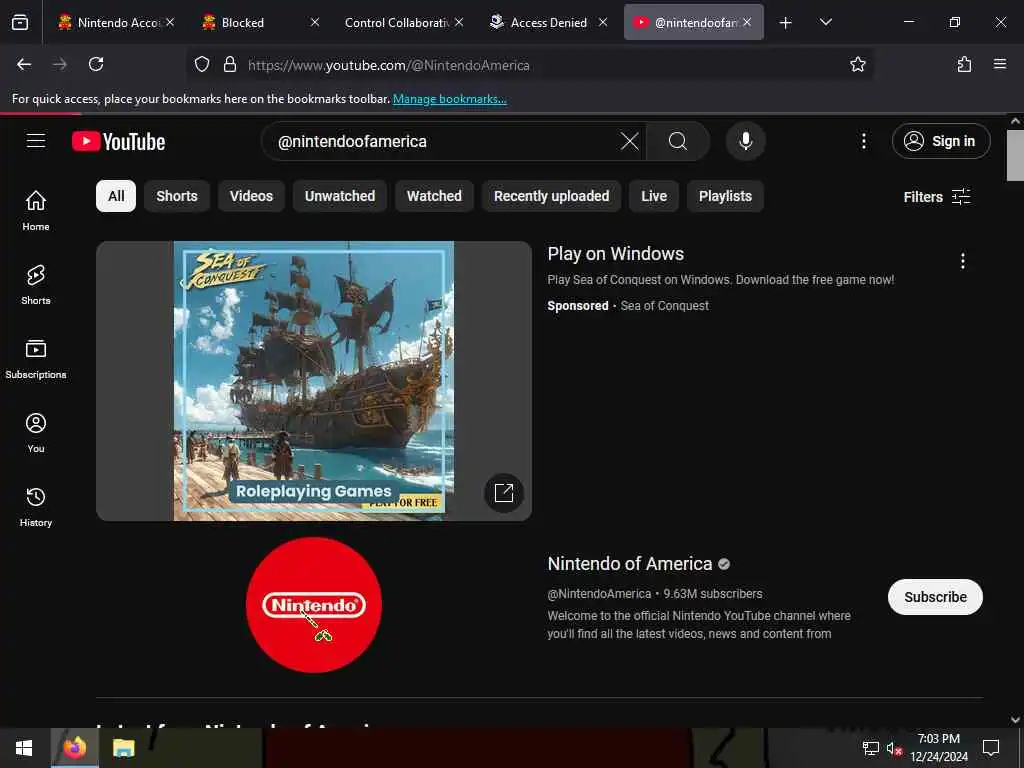This screenshot has width=1024, height=768.
Task: Select the Playlists filter chip
Action: tap(725, 196)
